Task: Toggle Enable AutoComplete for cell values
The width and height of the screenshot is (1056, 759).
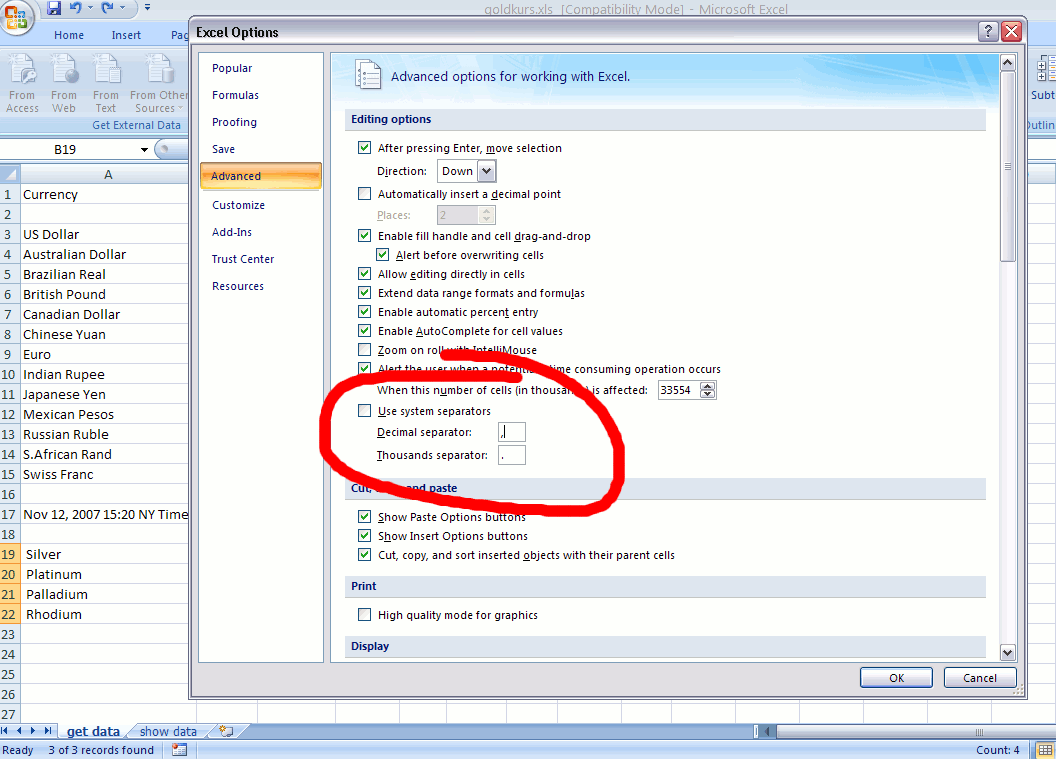Action: coord(364,331)
